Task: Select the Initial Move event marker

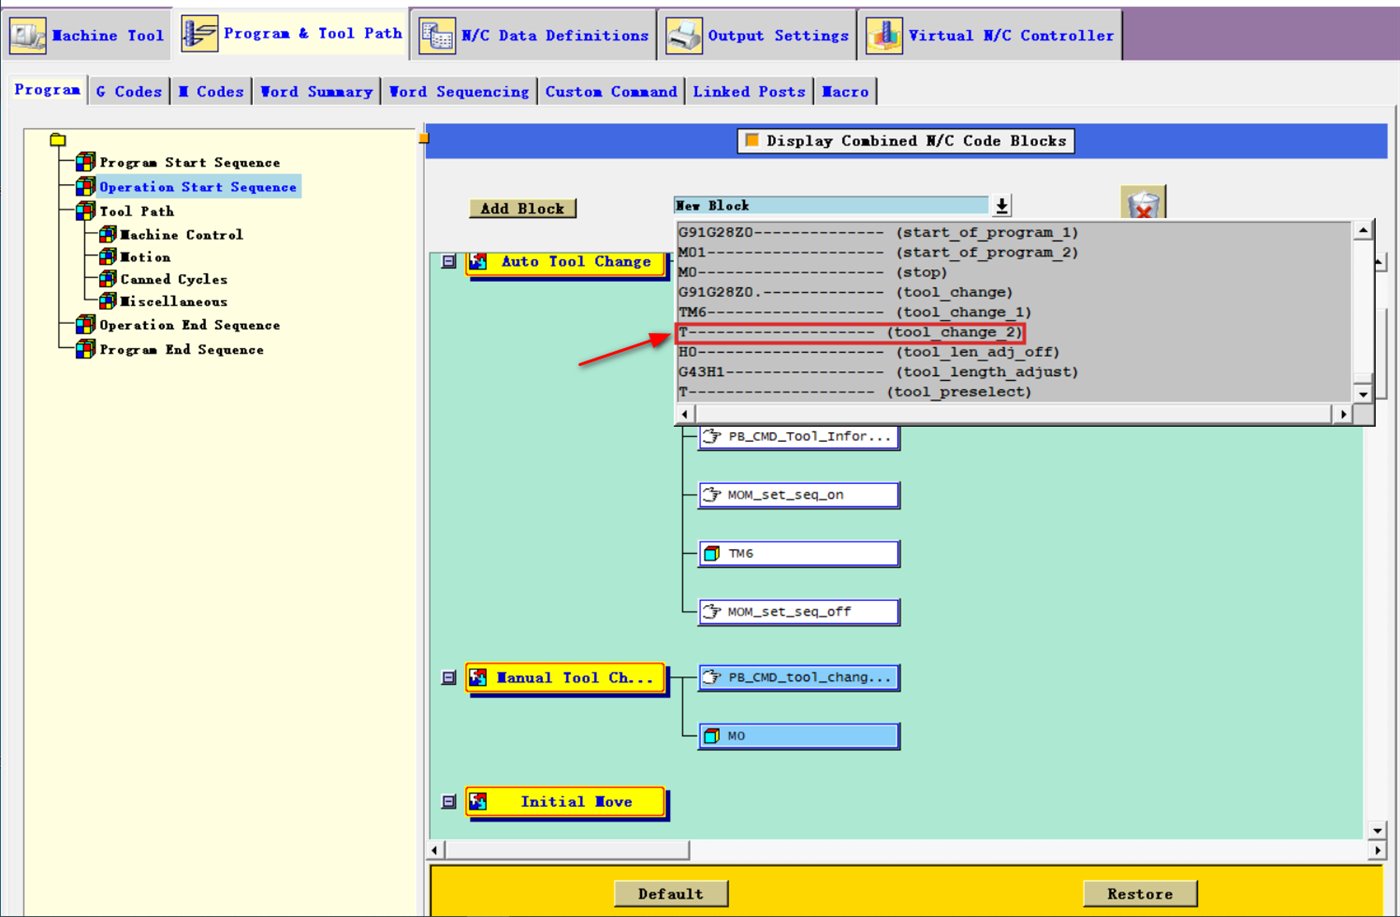Action: coord(566,802)
